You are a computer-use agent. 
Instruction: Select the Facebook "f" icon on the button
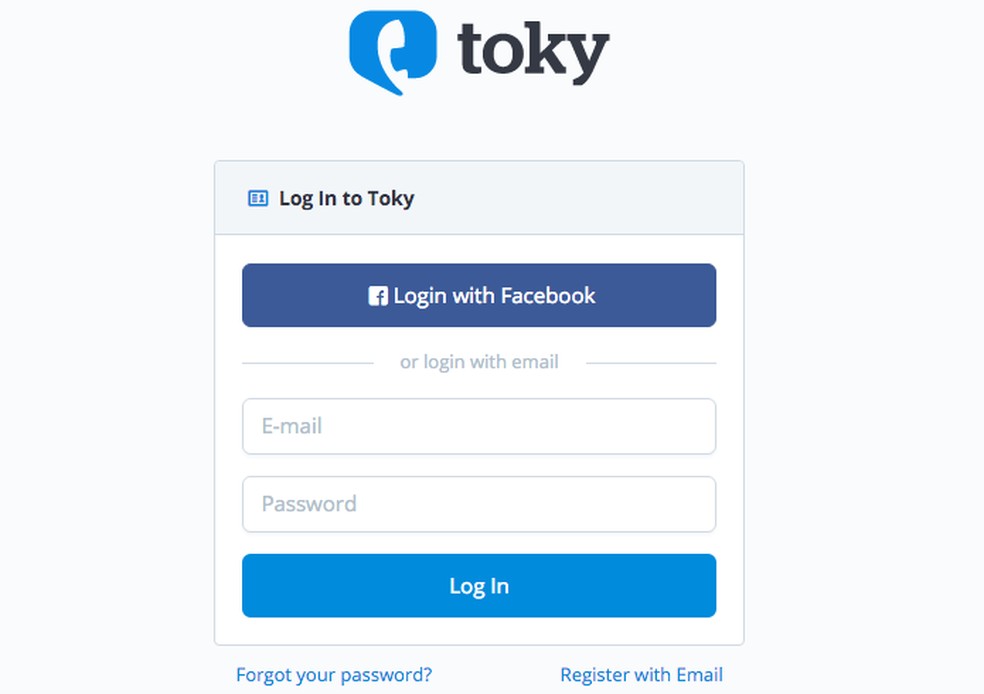click(x=378, y=295)
